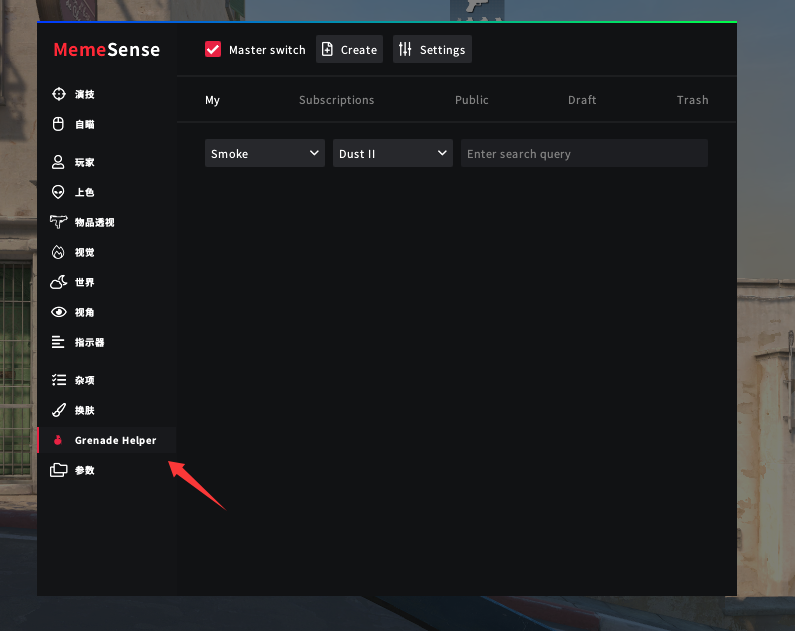Click the 视角 eye icon
The width and height of the screenshot is (795, 631).
point(58,312)
